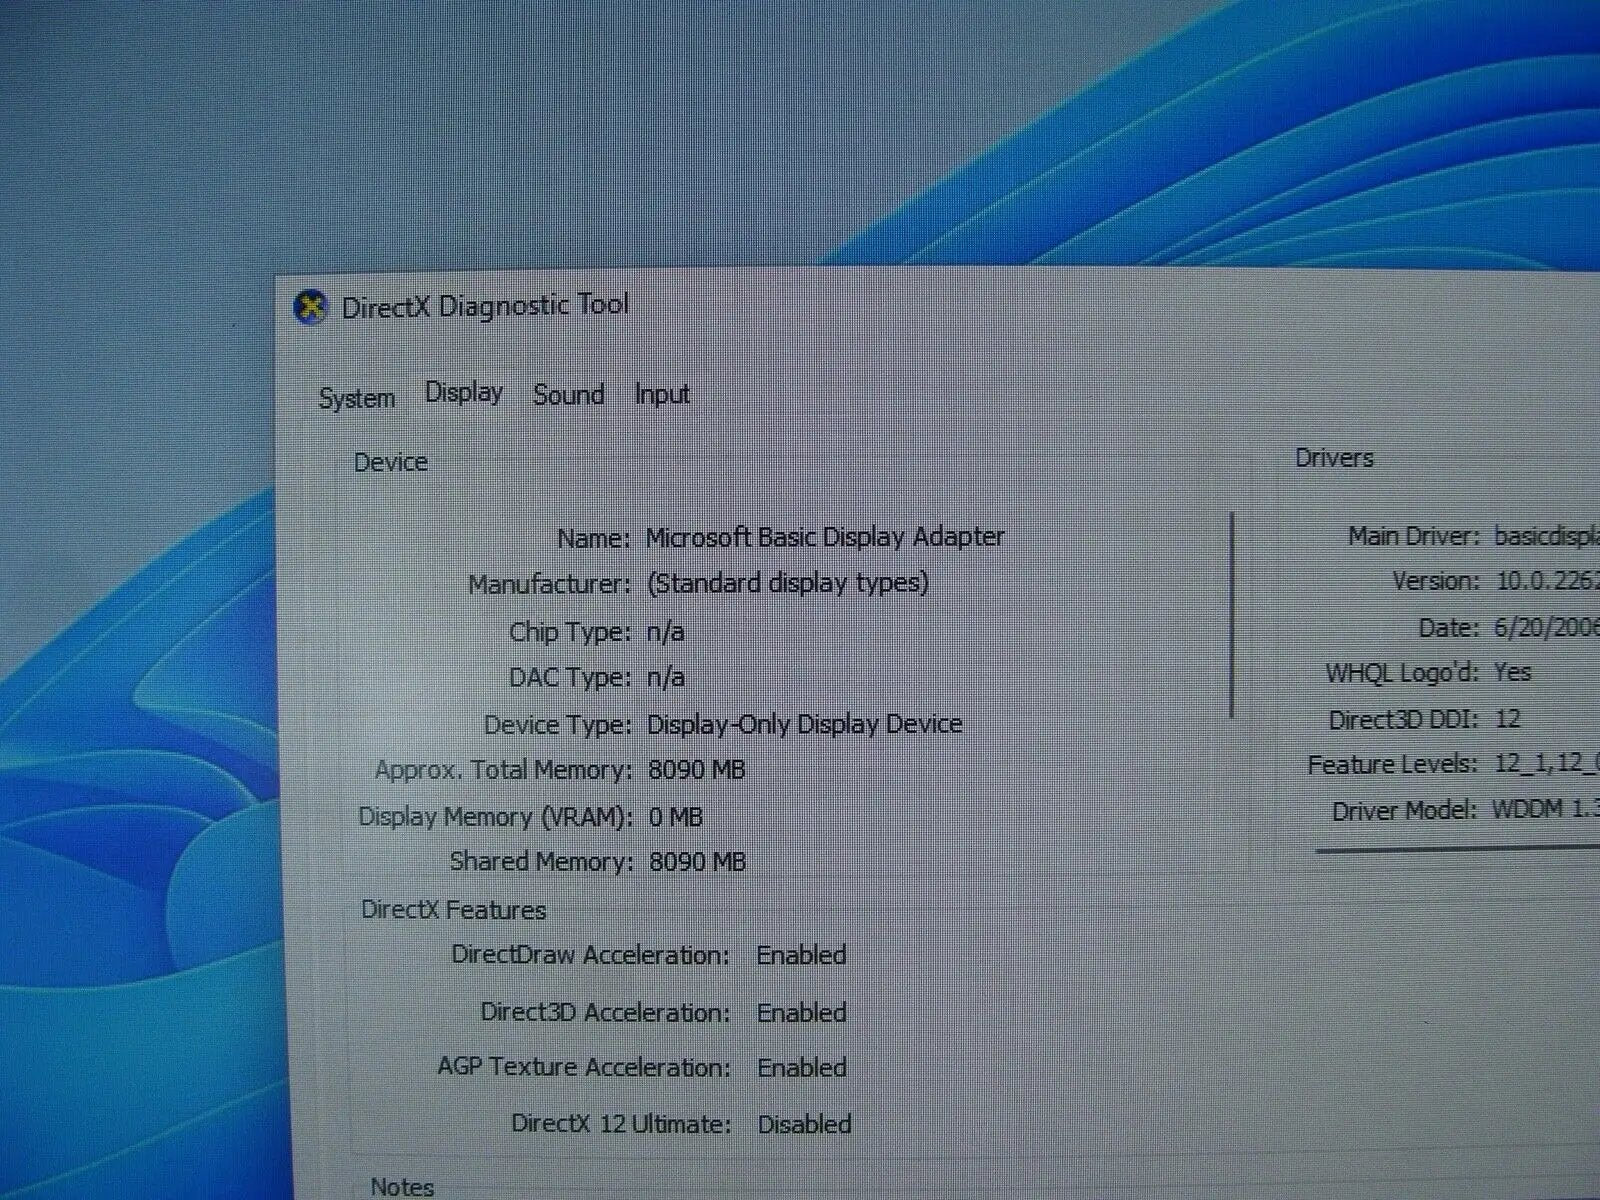Select 'Microsoft Basic Display Adapter' name value
1600x1200 pixels.
825,537
